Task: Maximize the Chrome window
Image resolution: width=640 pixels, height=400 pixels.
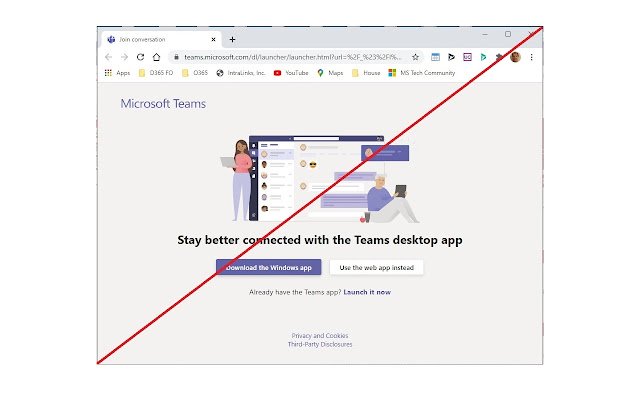Action: (508, 34)
